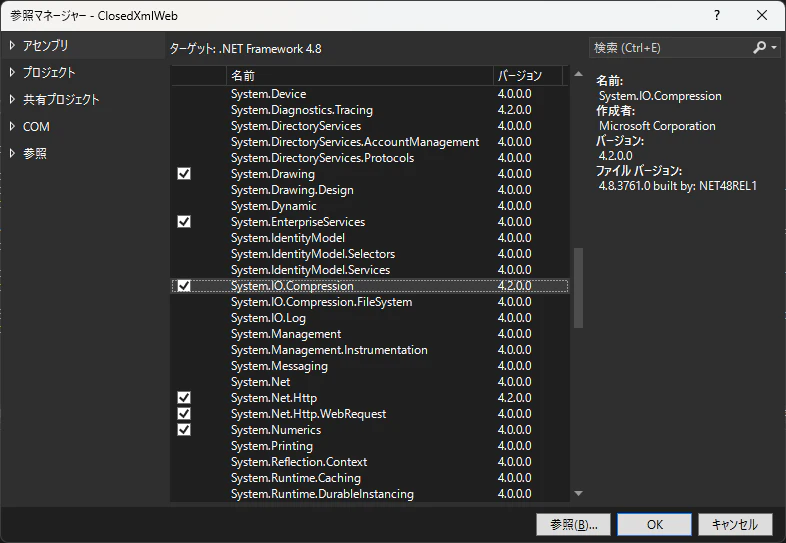786x543 pixels.
Task: Select System.IdentityModel.Selectors row
Action: click(x=370, y=254)
